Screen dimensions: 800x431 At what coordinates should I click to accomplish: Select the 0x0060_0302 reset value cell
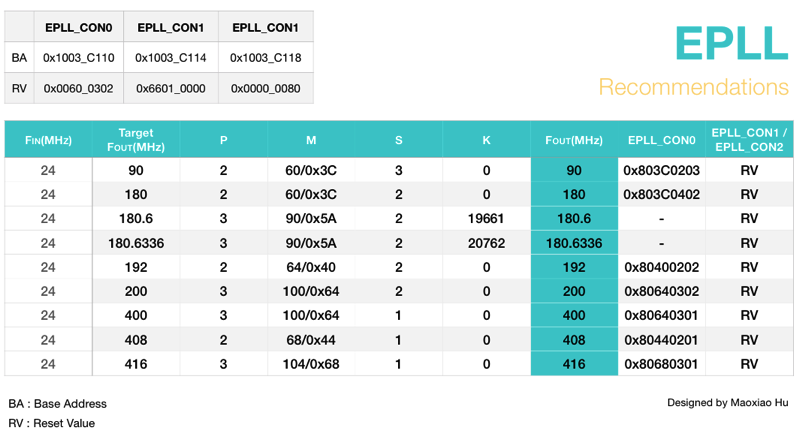[x=78, y=88]
